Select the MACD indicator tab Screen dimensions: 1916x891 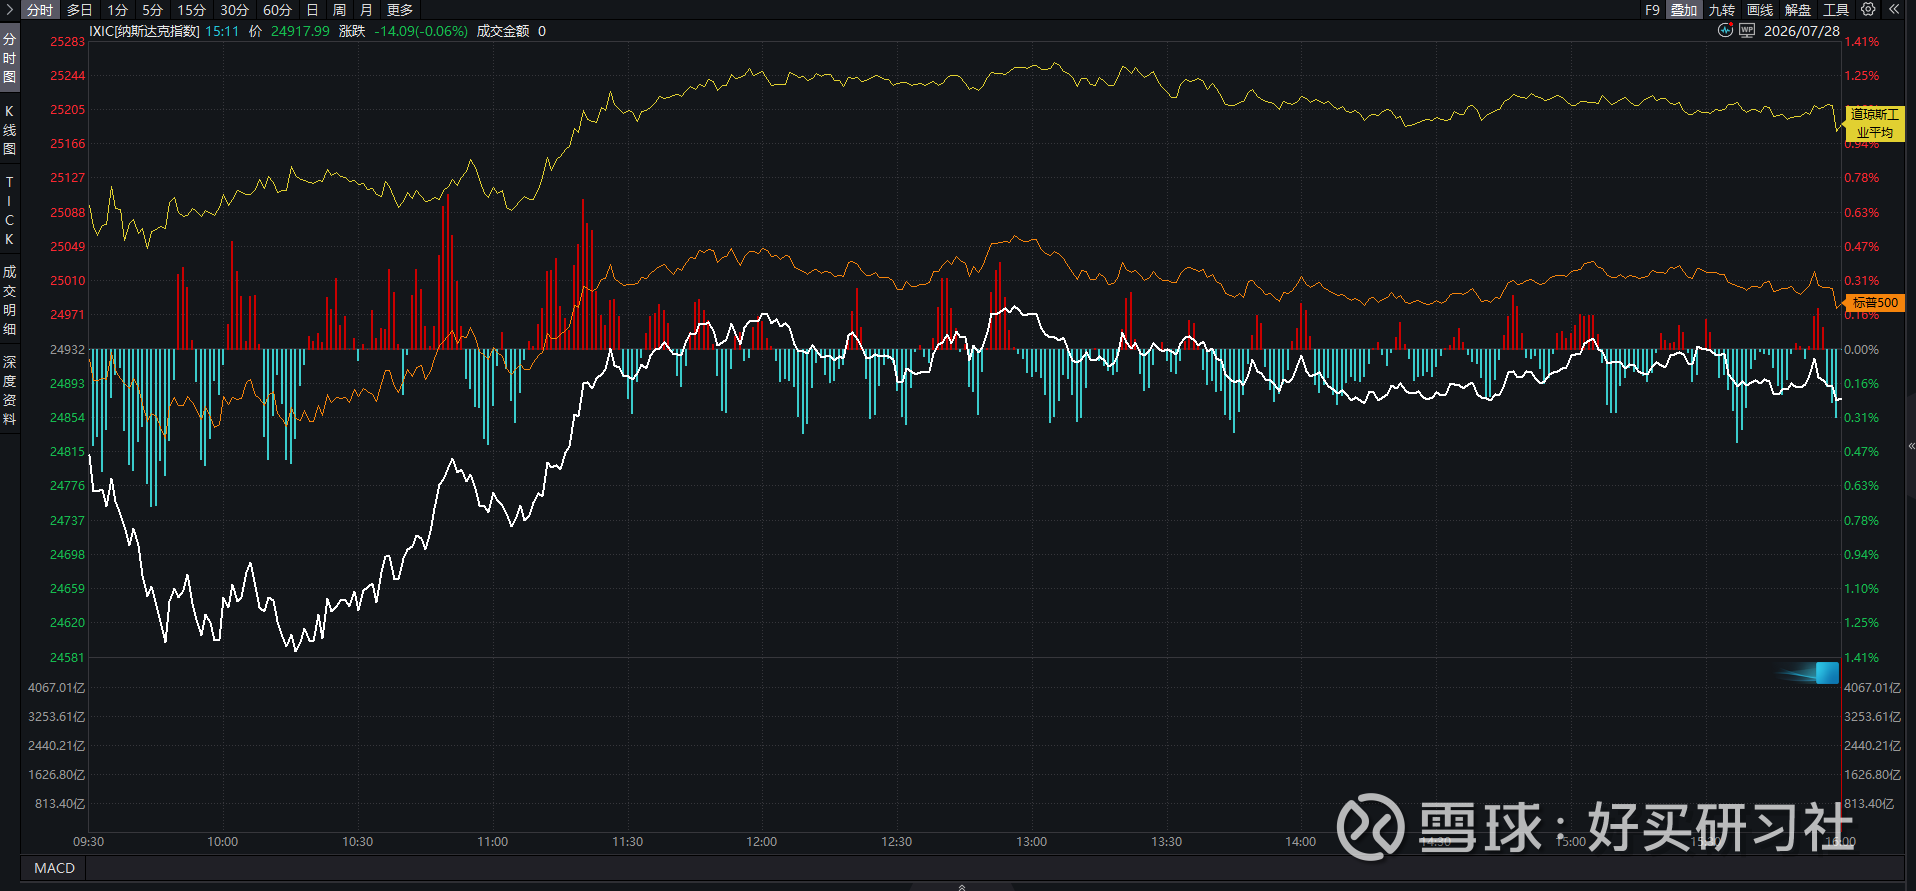pyautogui.click(x=54, y=868)
